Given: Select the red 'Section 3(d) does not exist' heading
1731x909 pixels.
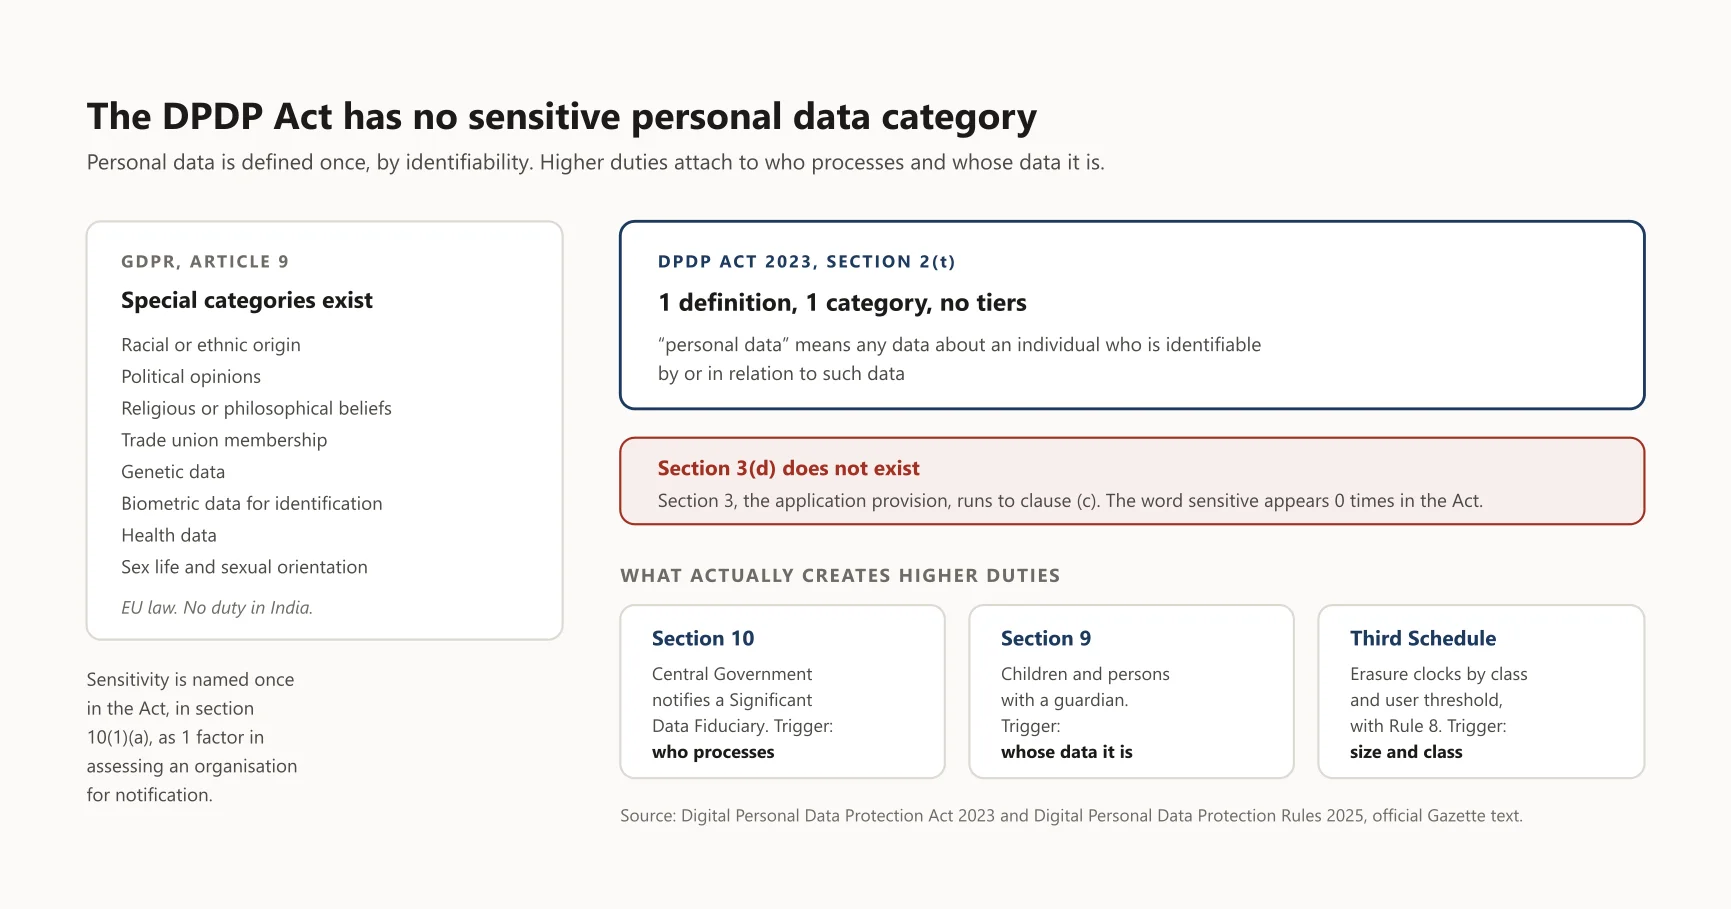Looking at the screenshot, I should (x=789, y=468).
